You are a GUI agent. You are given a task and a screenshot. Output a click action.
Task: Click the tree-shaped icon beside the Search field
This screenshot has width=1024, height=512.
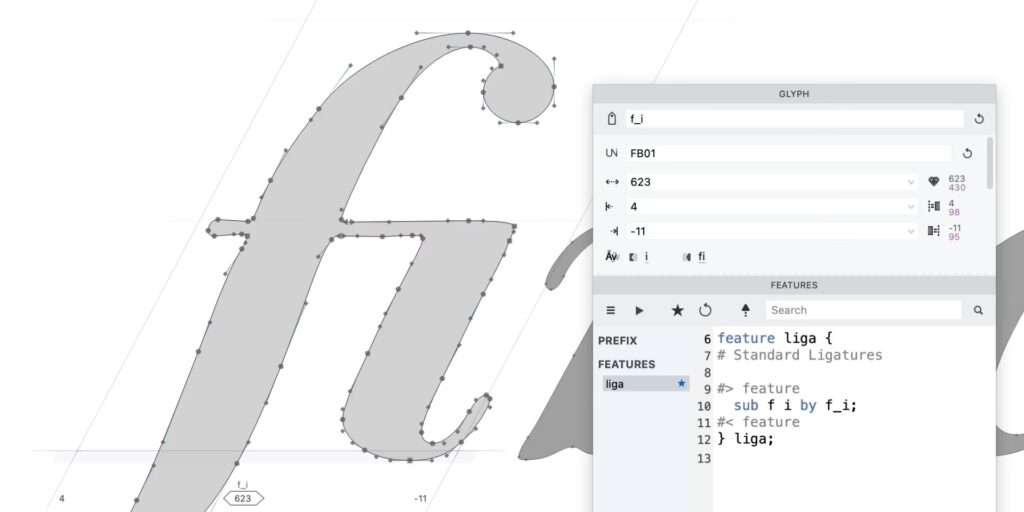[x=745, y=311]
